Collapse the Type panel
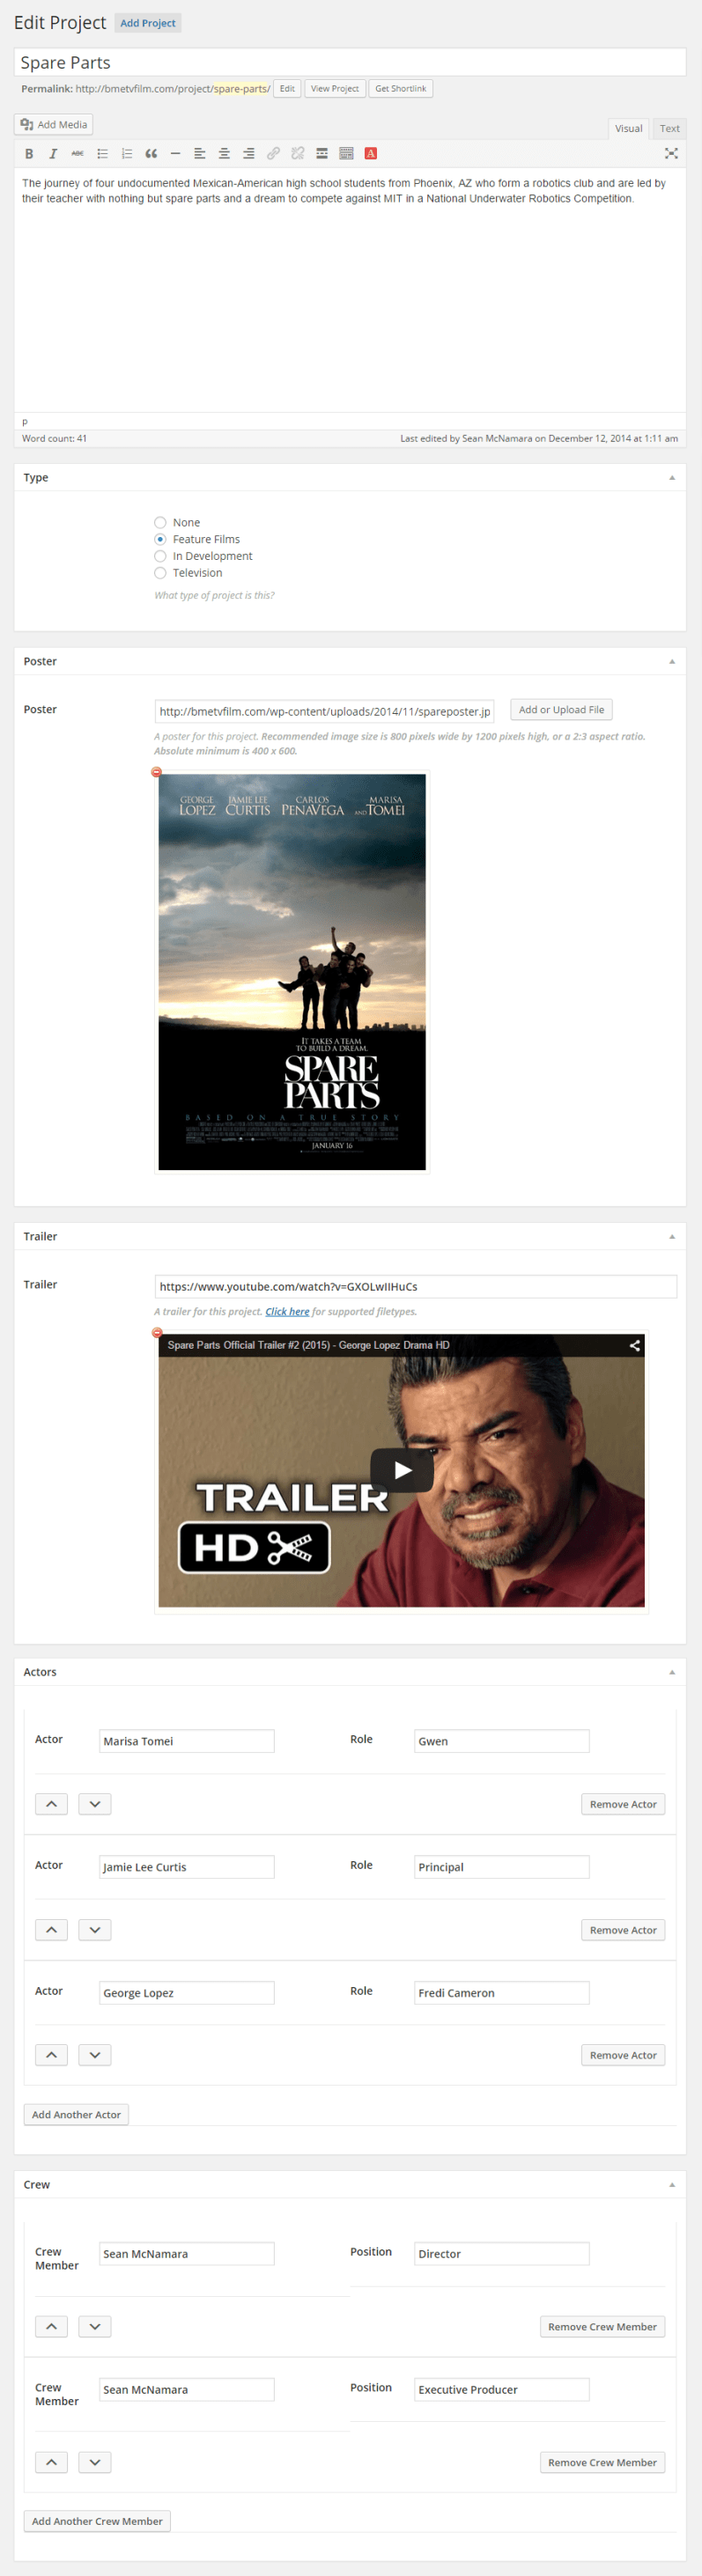This screenshot has width=702, height=2576. point(672,477)
